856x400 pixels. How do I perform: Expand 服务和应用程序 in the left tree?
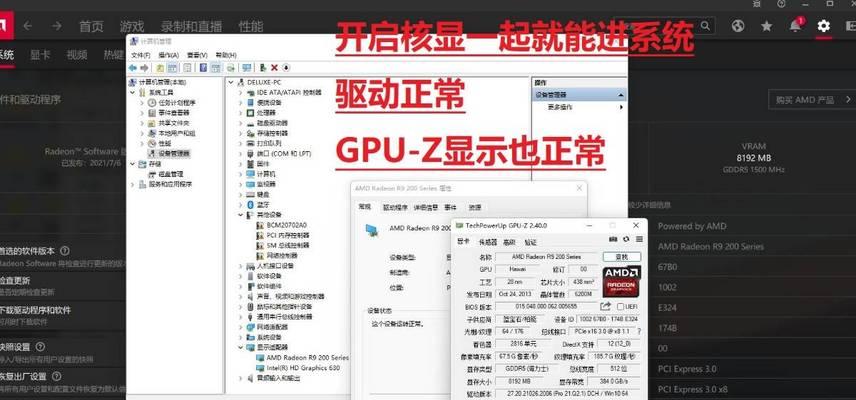click(x=133, y=184)
